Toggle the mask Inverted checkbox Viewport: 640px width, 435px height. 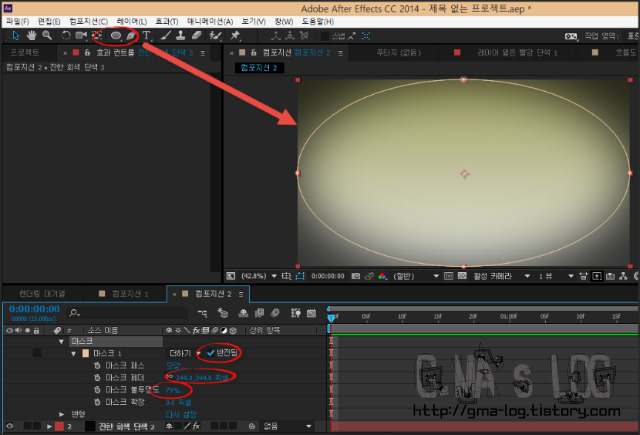211,353
